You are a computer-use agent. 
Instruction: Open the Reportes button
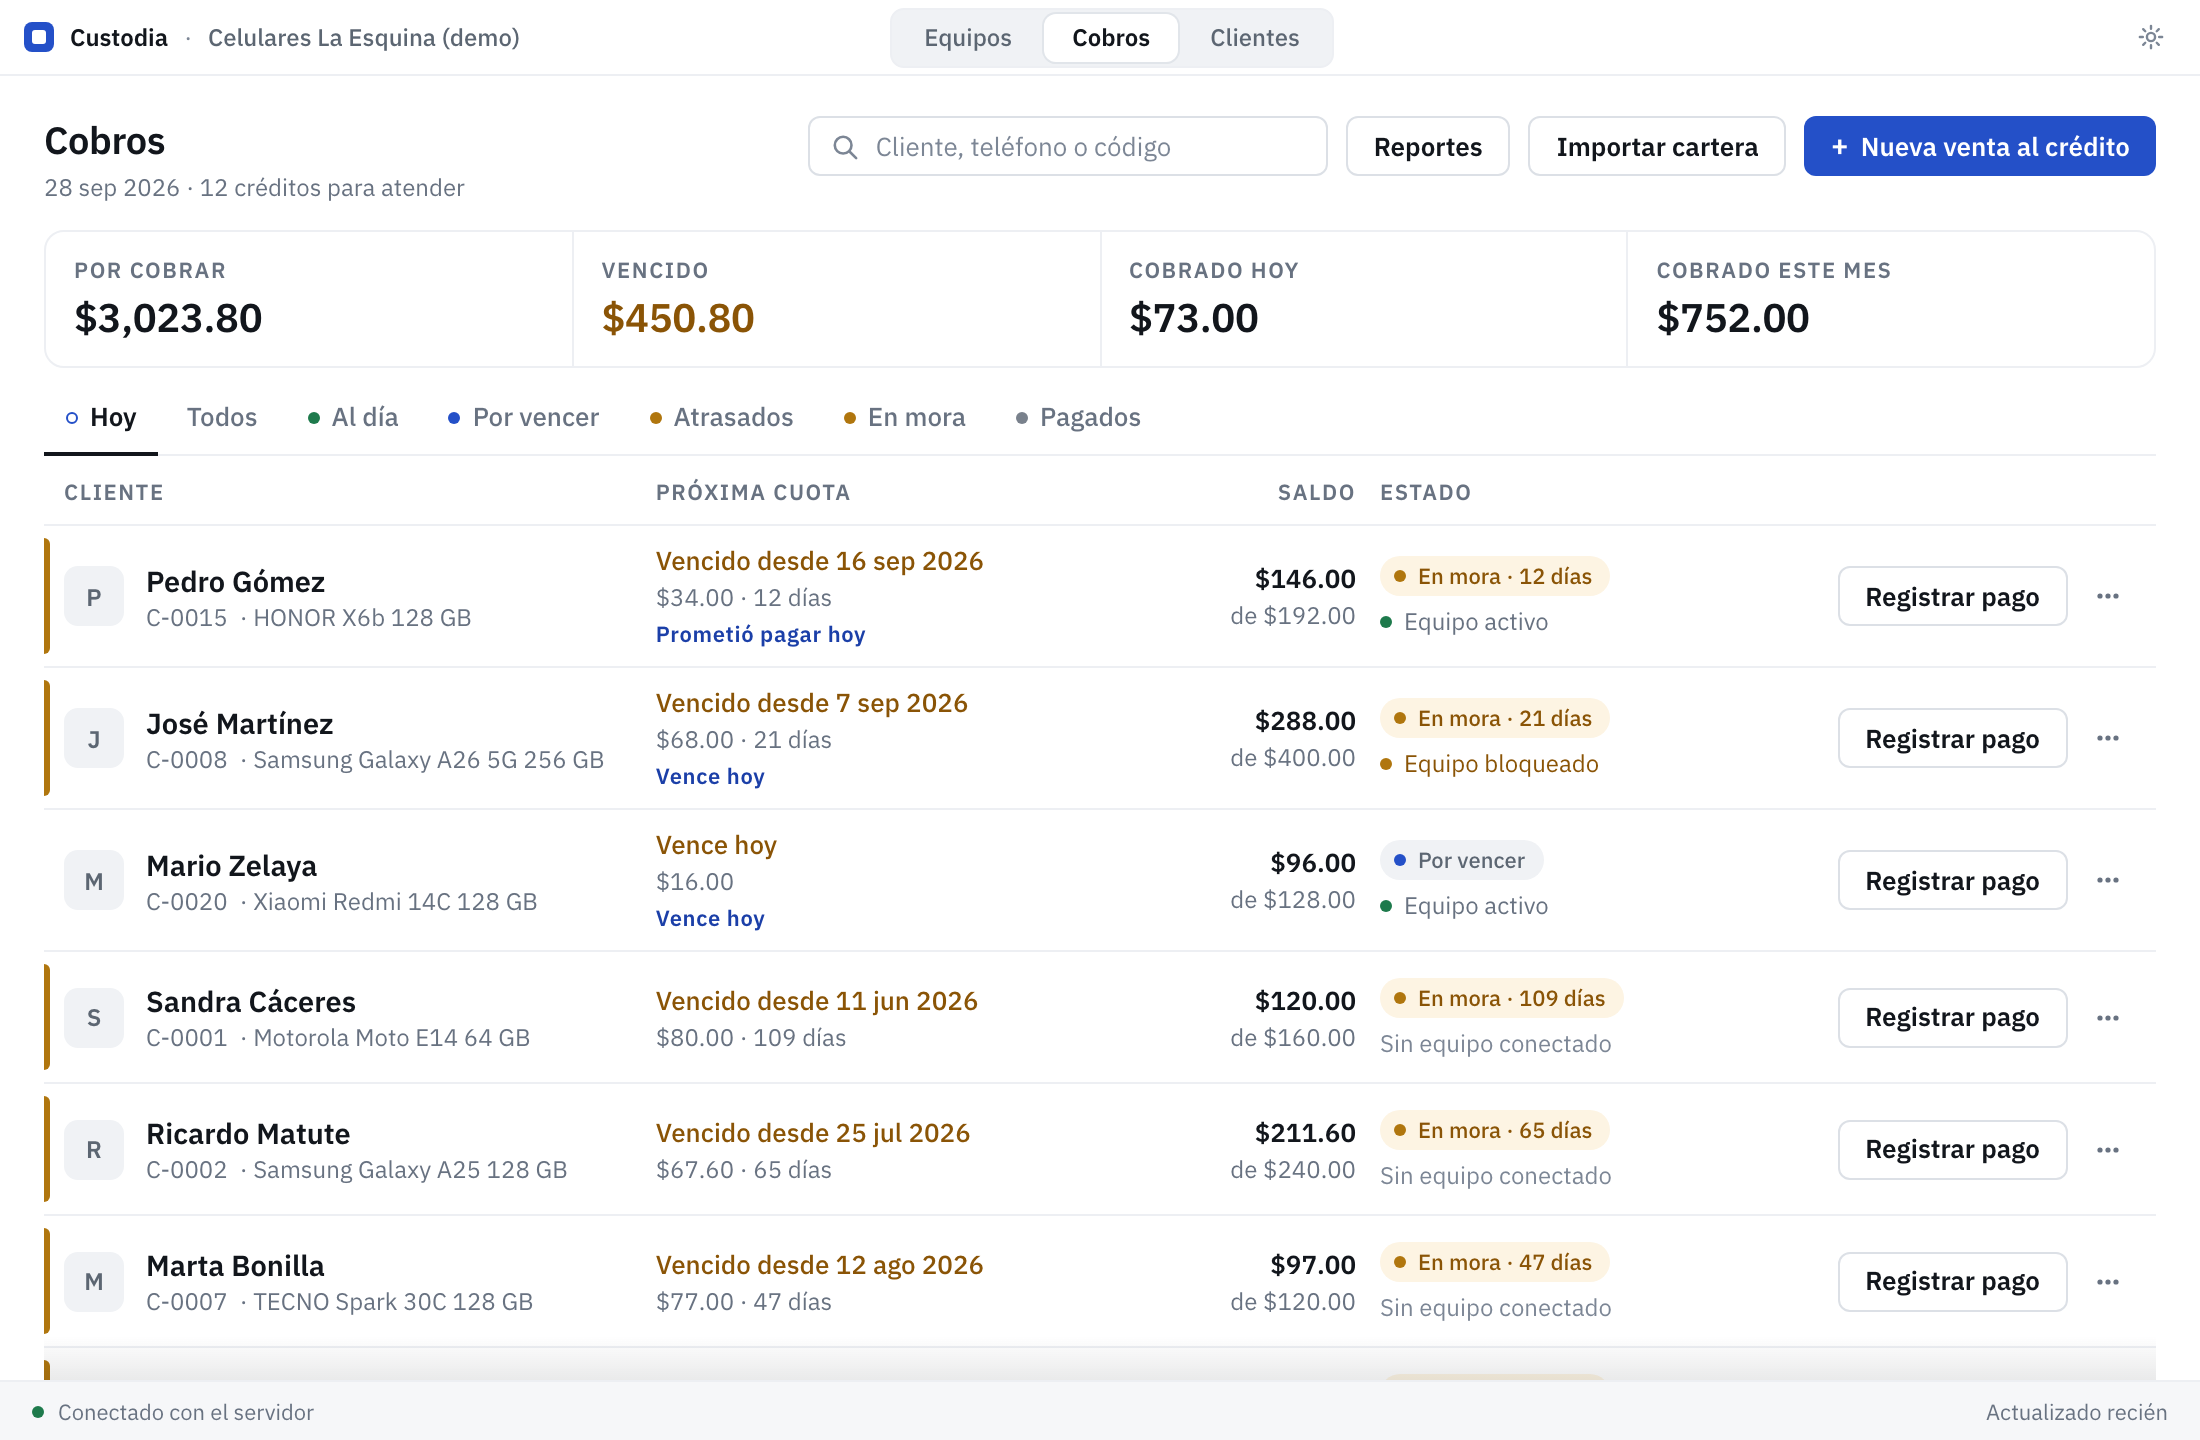pos(1427,146)
